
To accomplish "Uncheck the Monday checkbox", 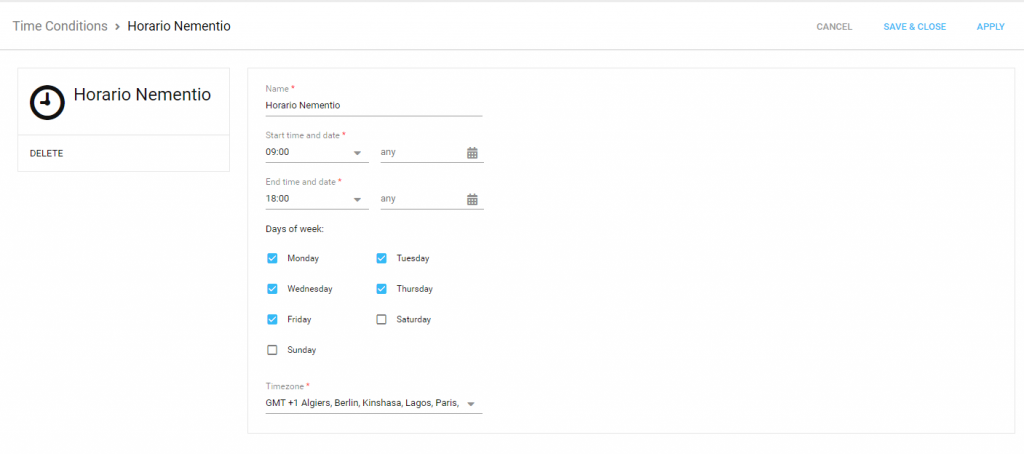I will [272, 258].
